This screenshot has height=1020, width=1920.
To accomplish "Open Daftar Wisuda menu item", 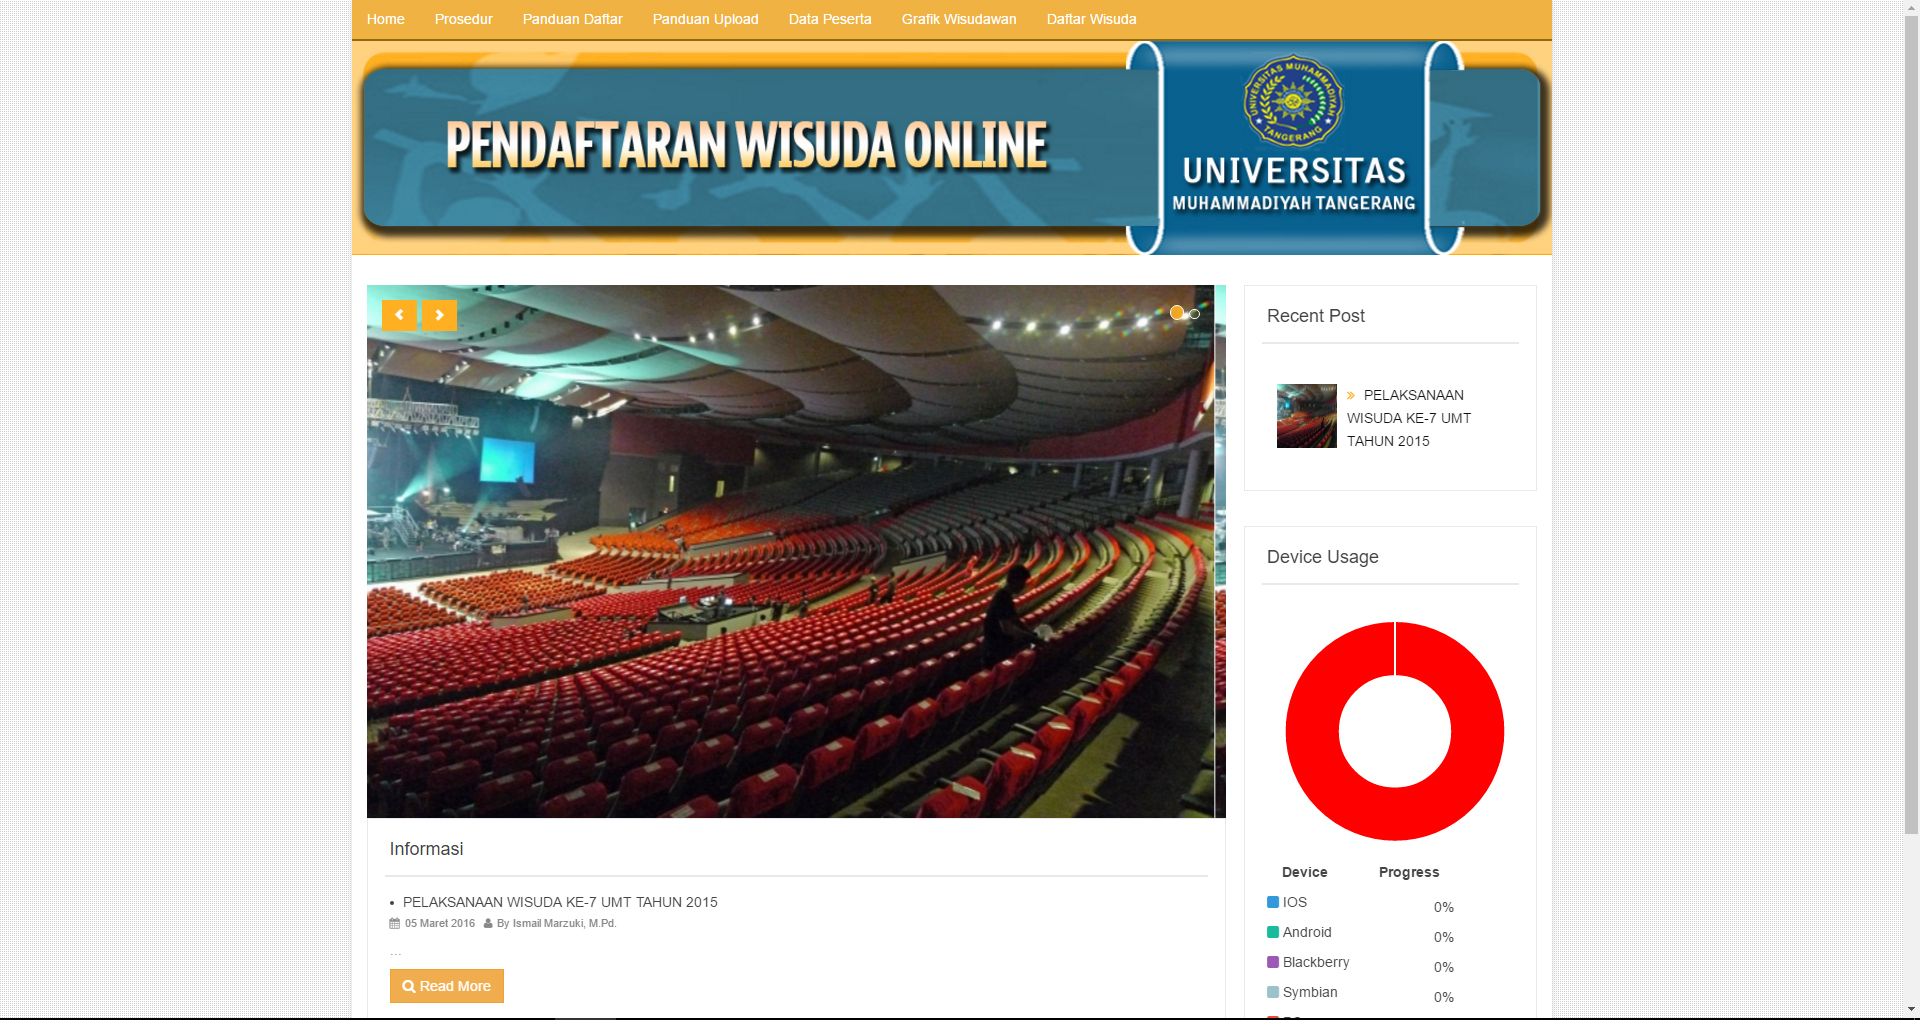I will pyautogui.click(x=1092, y=19).
